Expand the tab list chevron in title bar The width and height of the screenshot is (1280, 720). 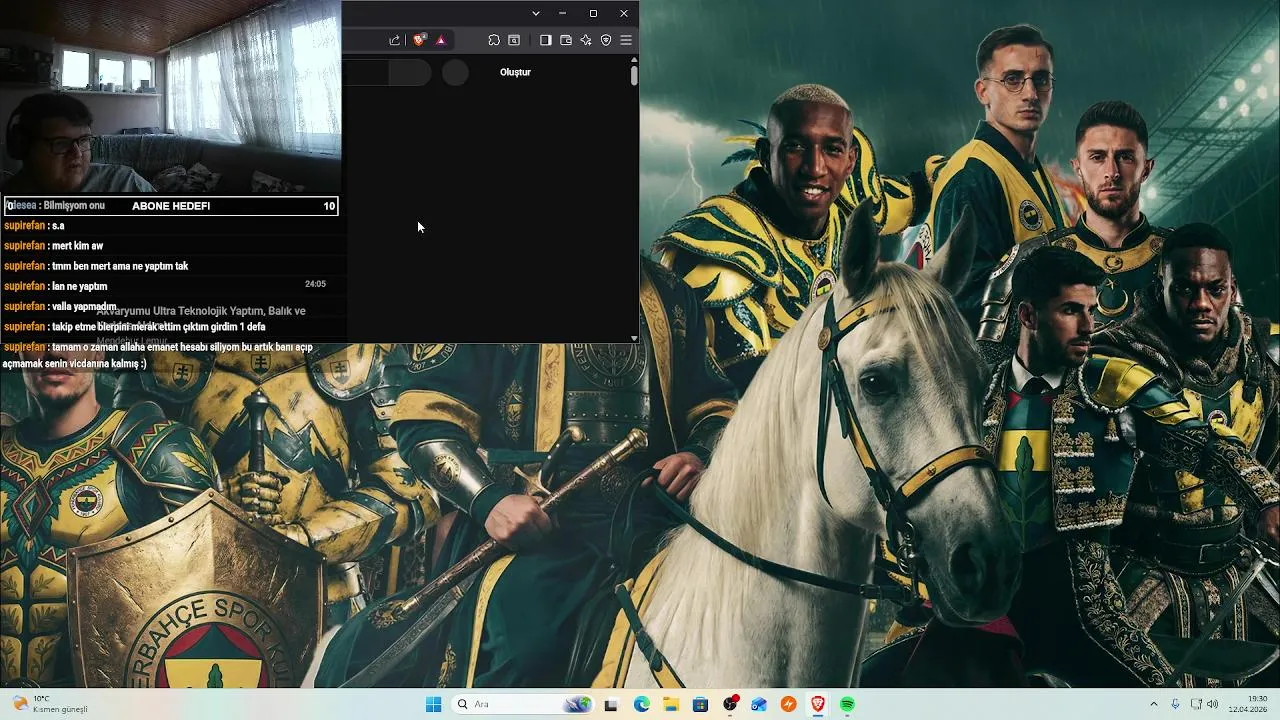coord(536,13)
